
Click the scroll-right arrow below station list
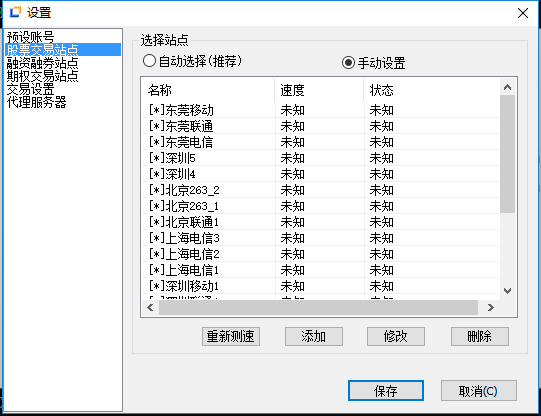click(490, 307)
